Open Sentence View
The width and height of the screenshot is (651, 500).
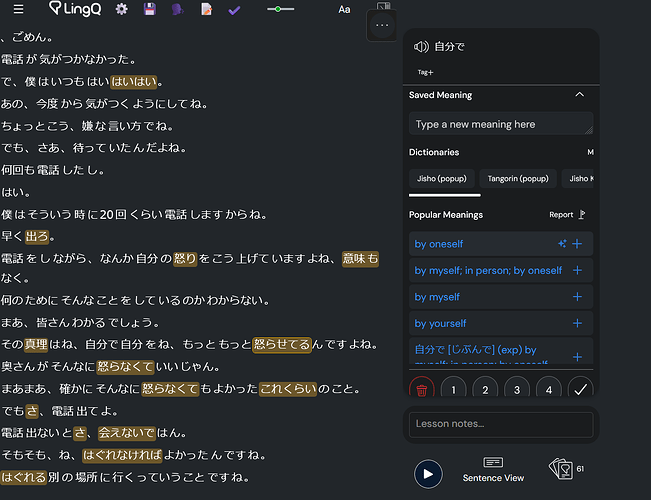[493, 470]
